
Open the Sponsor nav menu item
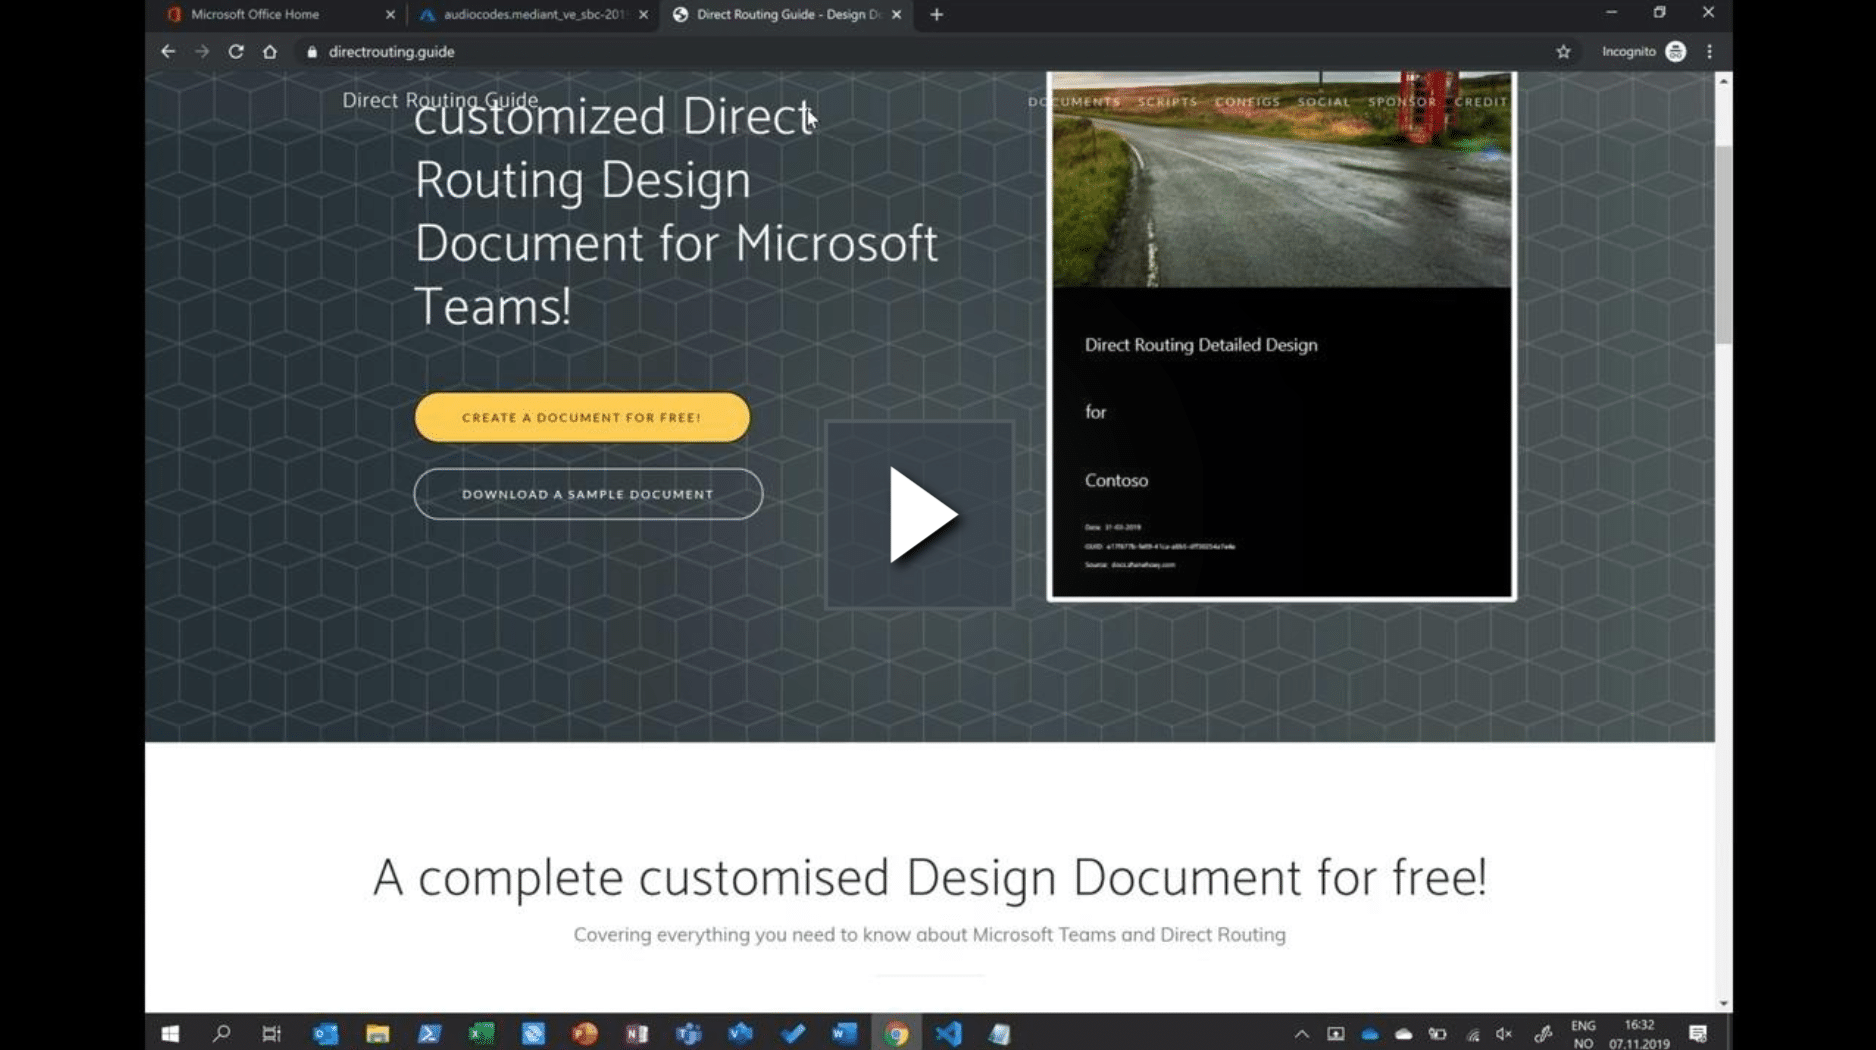[x=1402, y=102]
